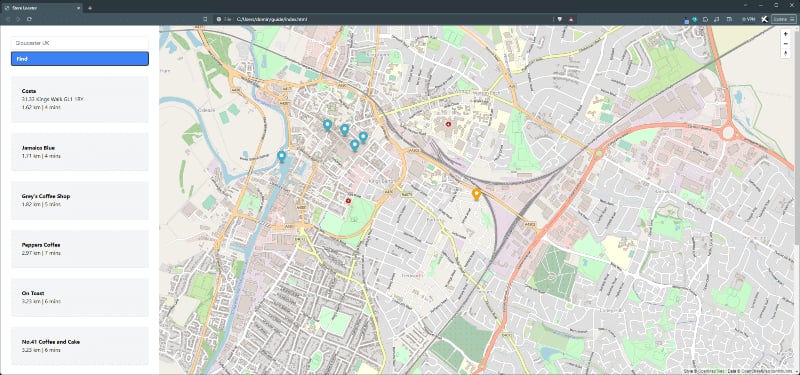Go back to the previous page

7,19
